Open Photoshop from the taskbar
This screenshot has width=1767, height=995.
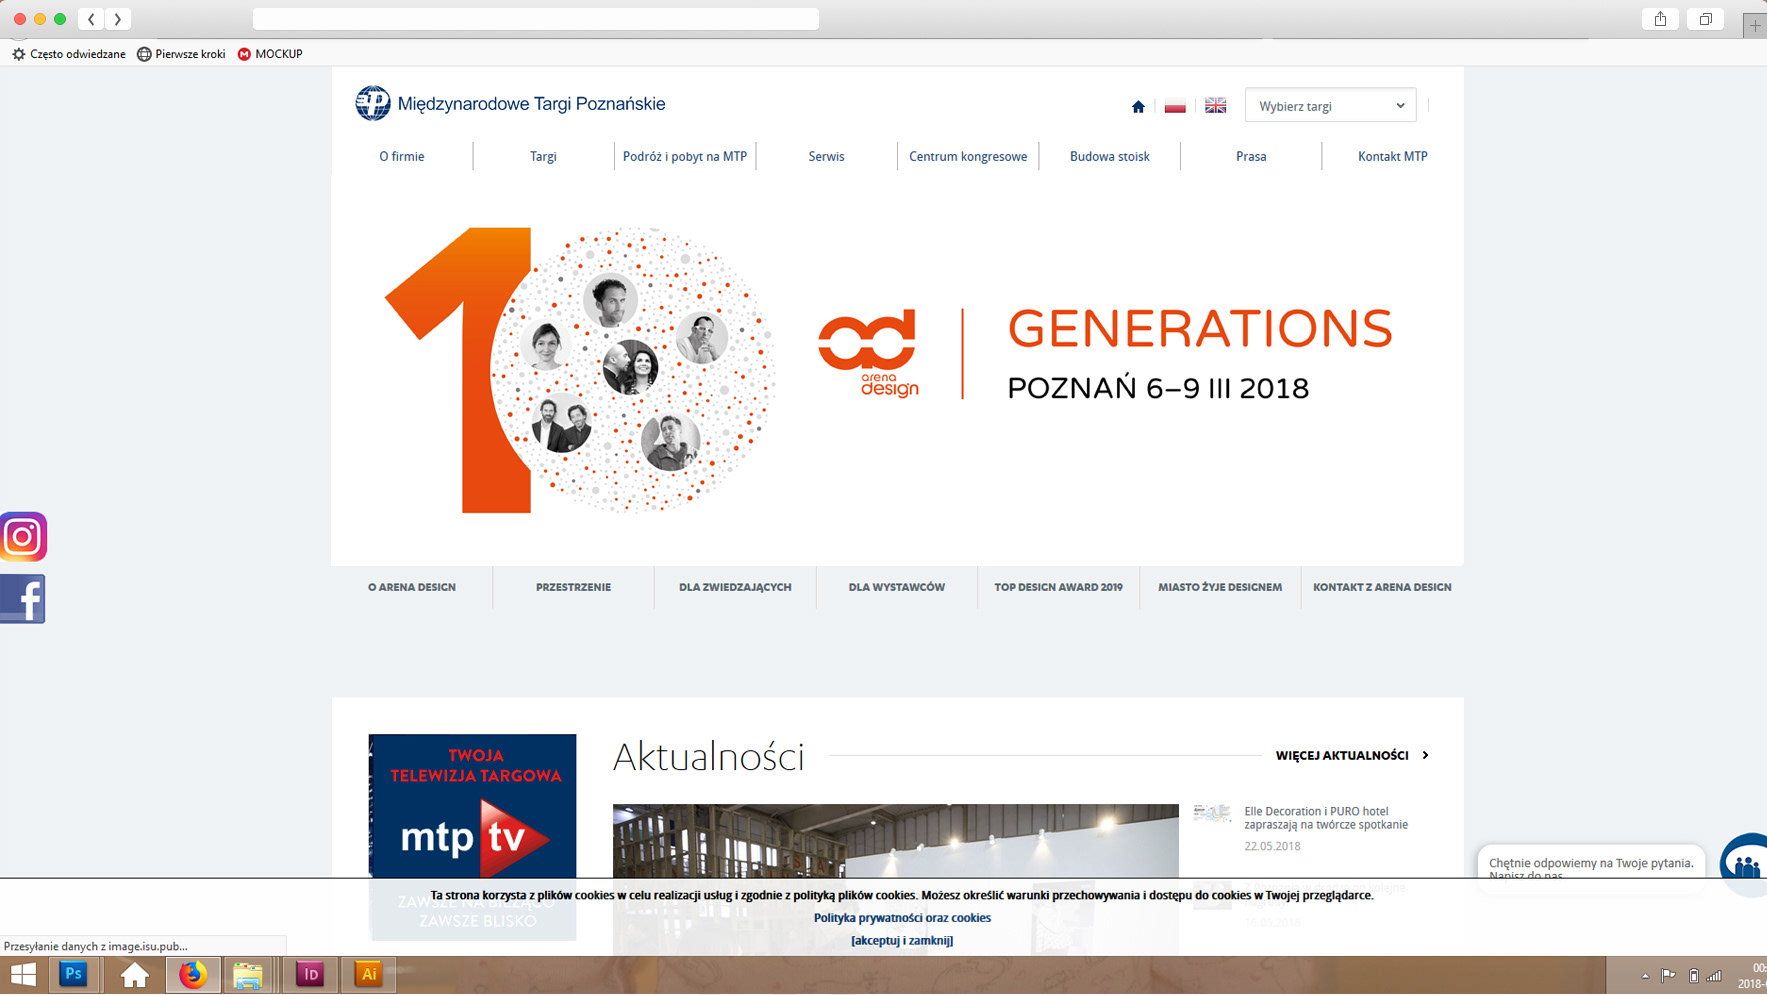click(x=73, y=974)
